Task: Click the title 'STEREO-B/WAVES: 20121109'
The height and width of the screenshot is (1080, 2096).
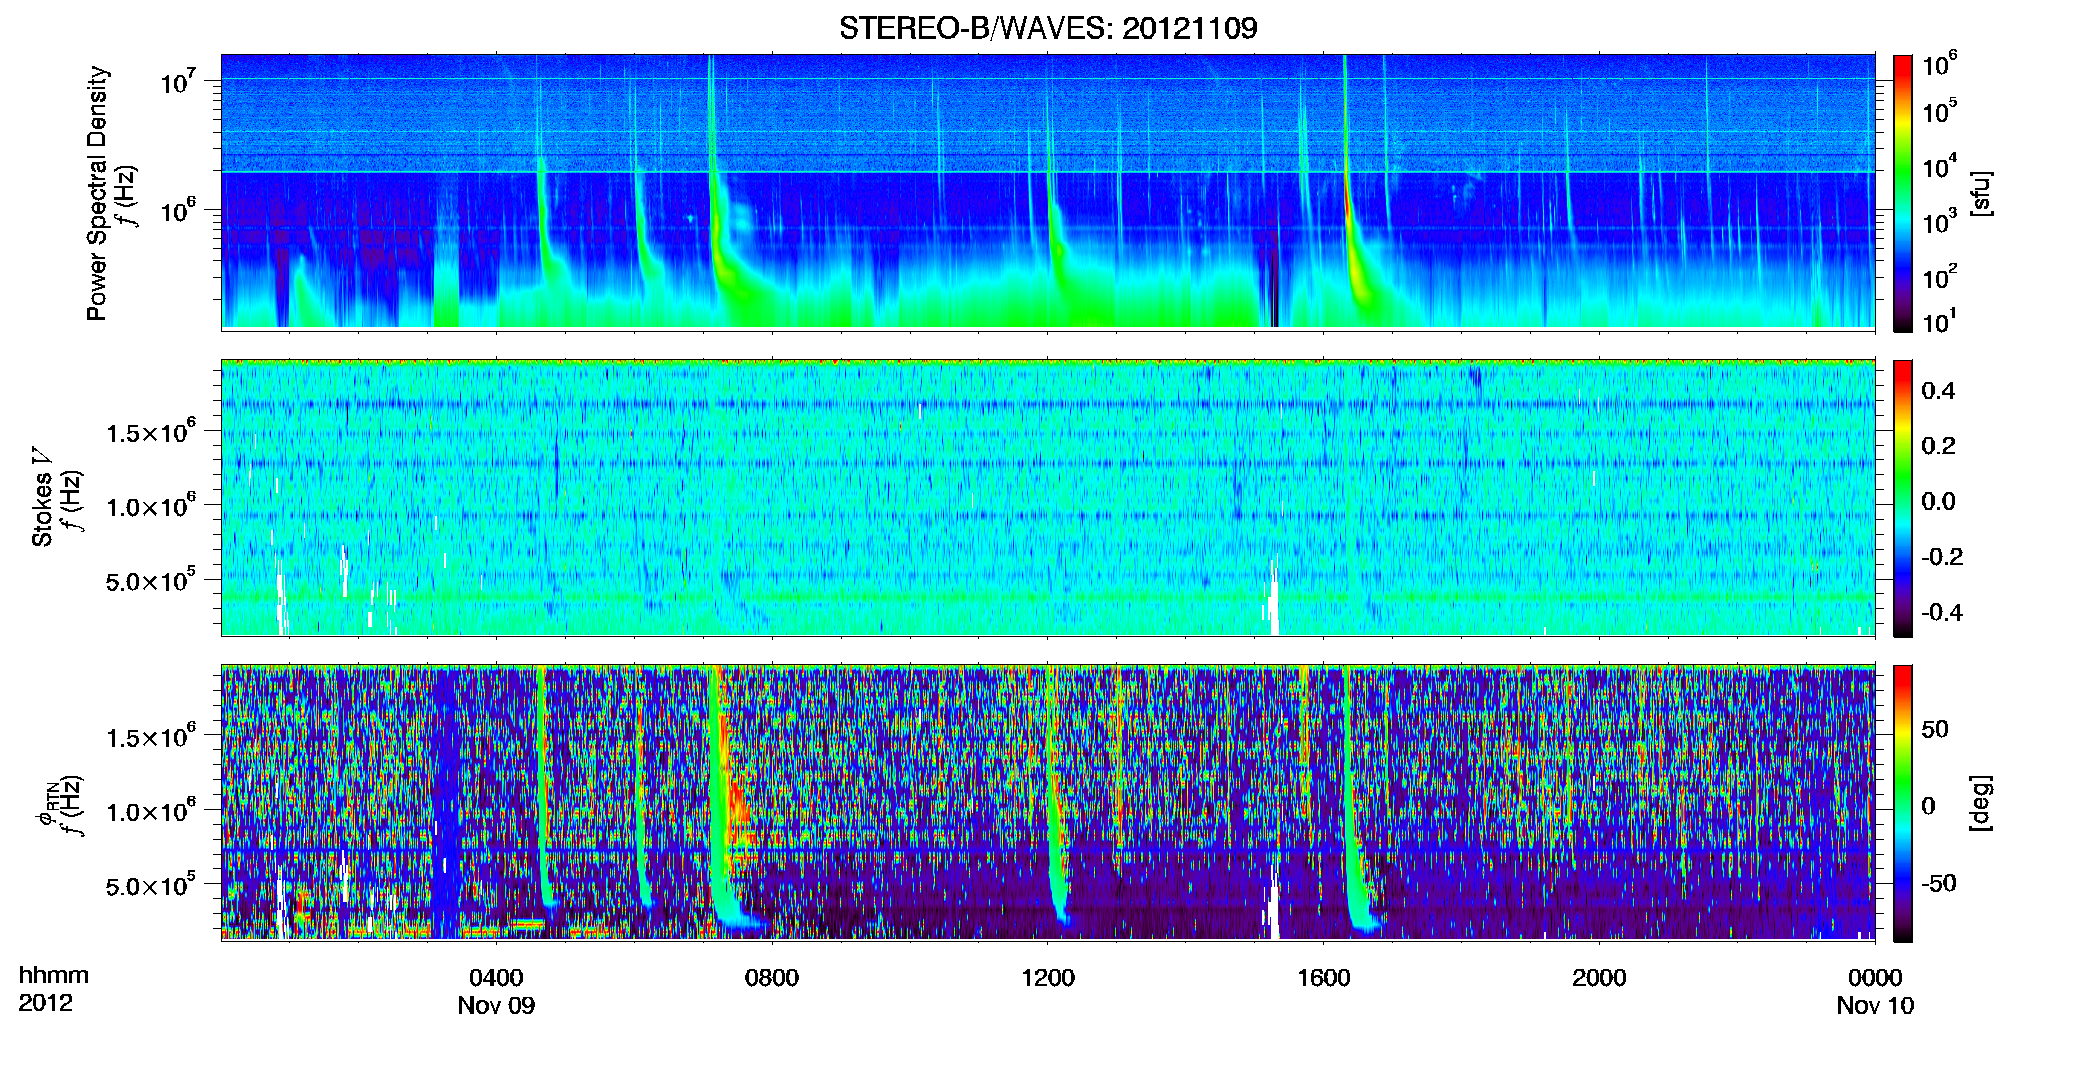Action: (x=1048, y=28)
